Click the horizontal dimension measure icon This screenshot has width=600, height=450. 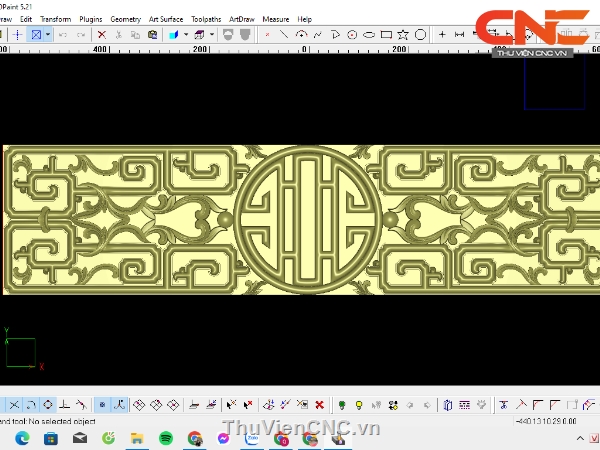459,35
